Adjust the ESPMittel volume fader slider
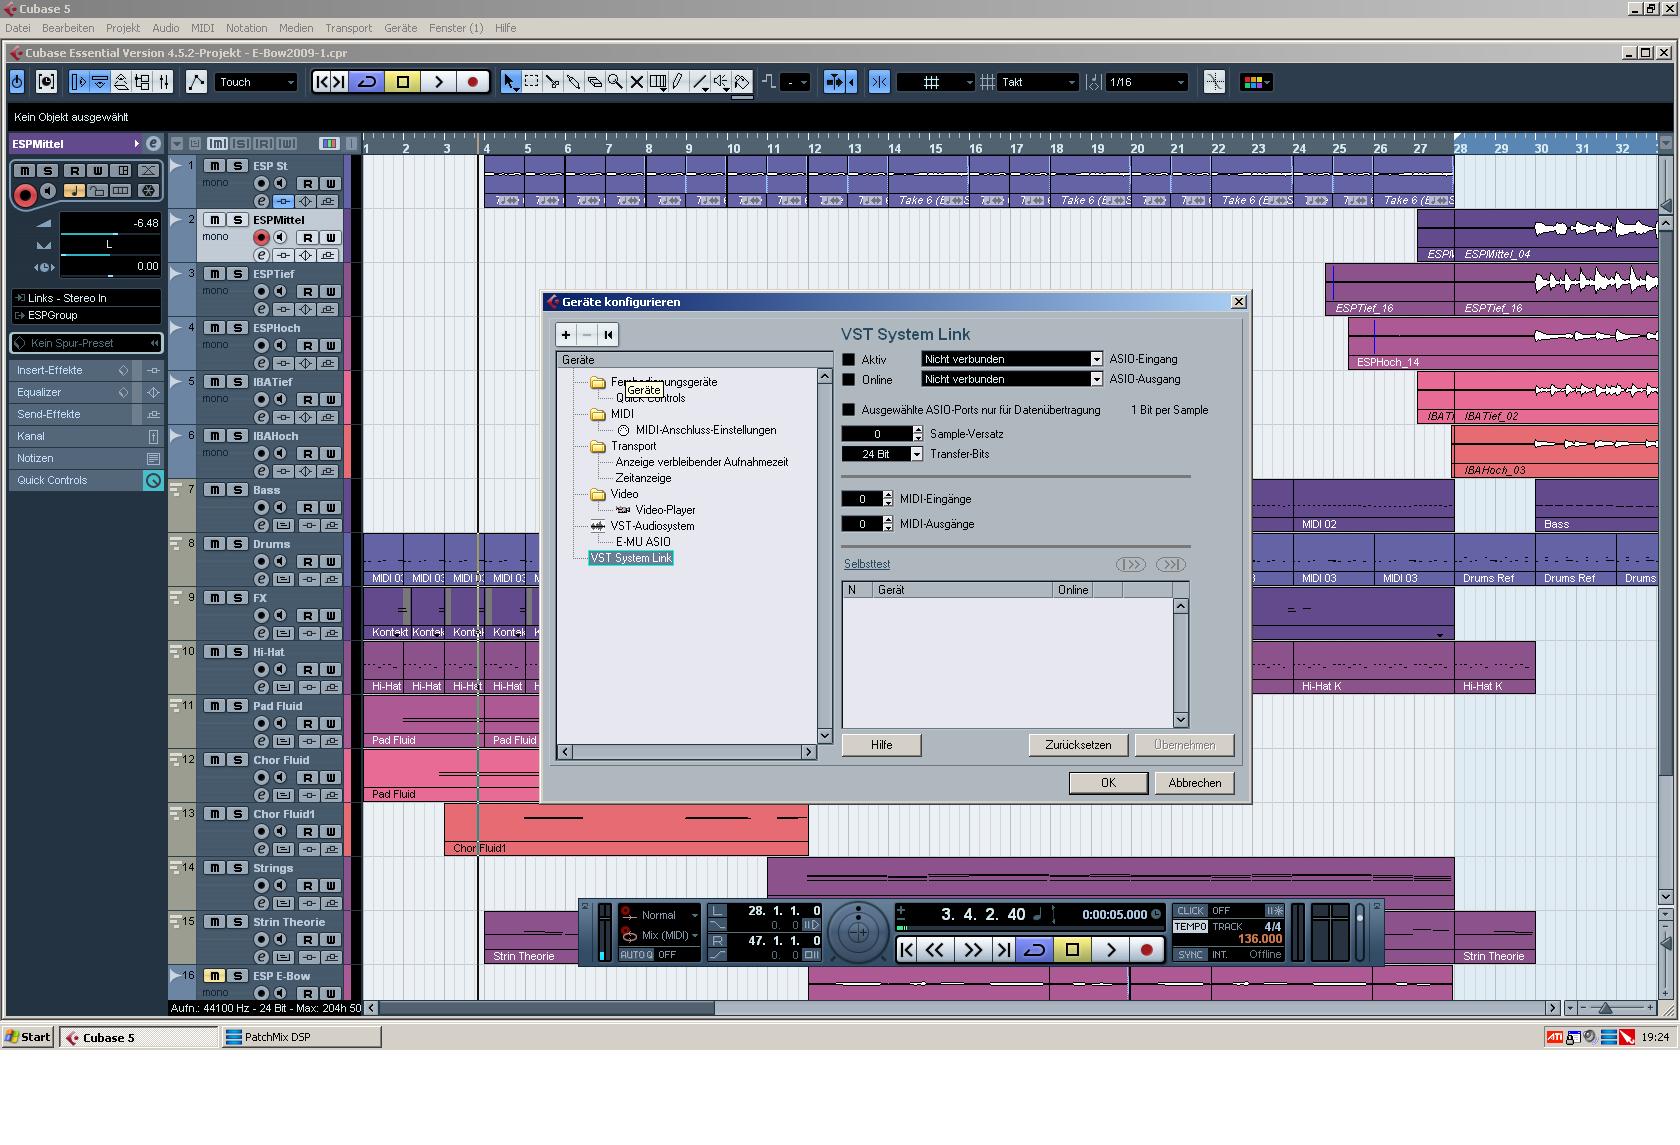 (109, 234)
